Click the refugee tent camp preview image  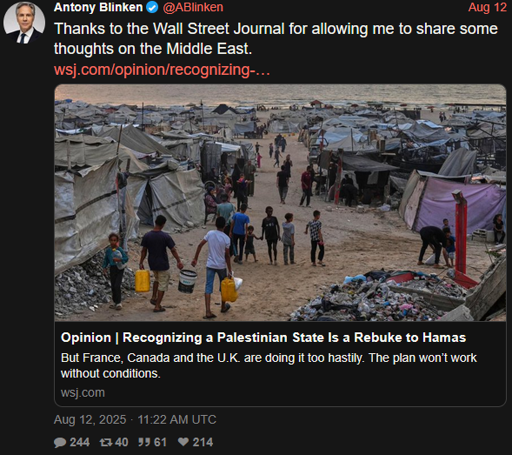tap(280, 203)
